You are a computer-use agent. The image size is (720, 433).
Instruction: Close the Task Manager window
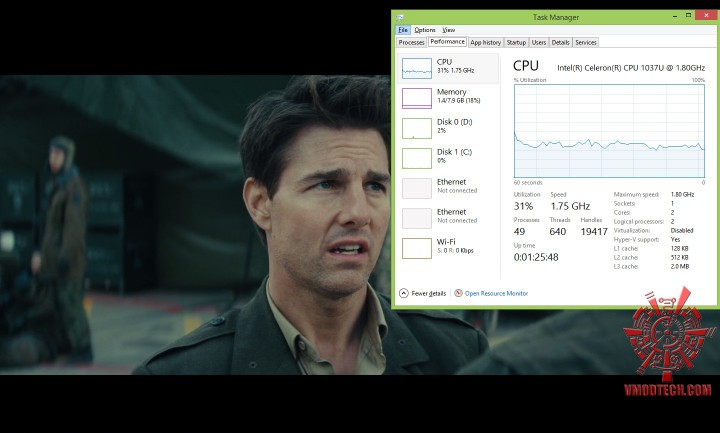tap(706, 16)
